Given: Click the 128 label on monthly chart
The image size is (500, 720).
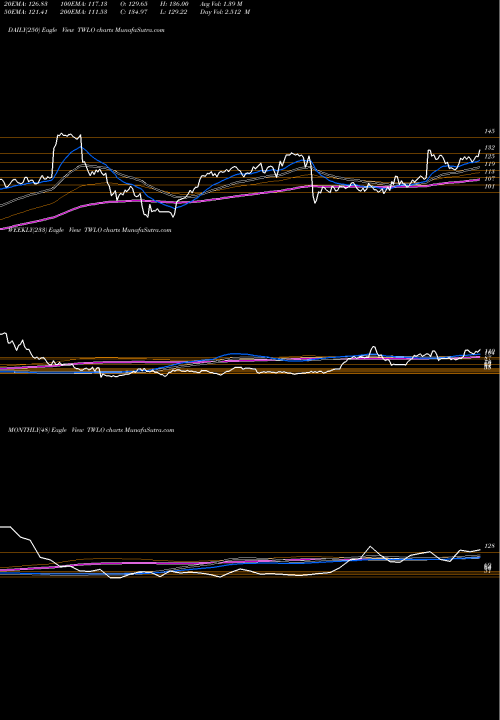Looking at the screenshot, I should 489,546.
